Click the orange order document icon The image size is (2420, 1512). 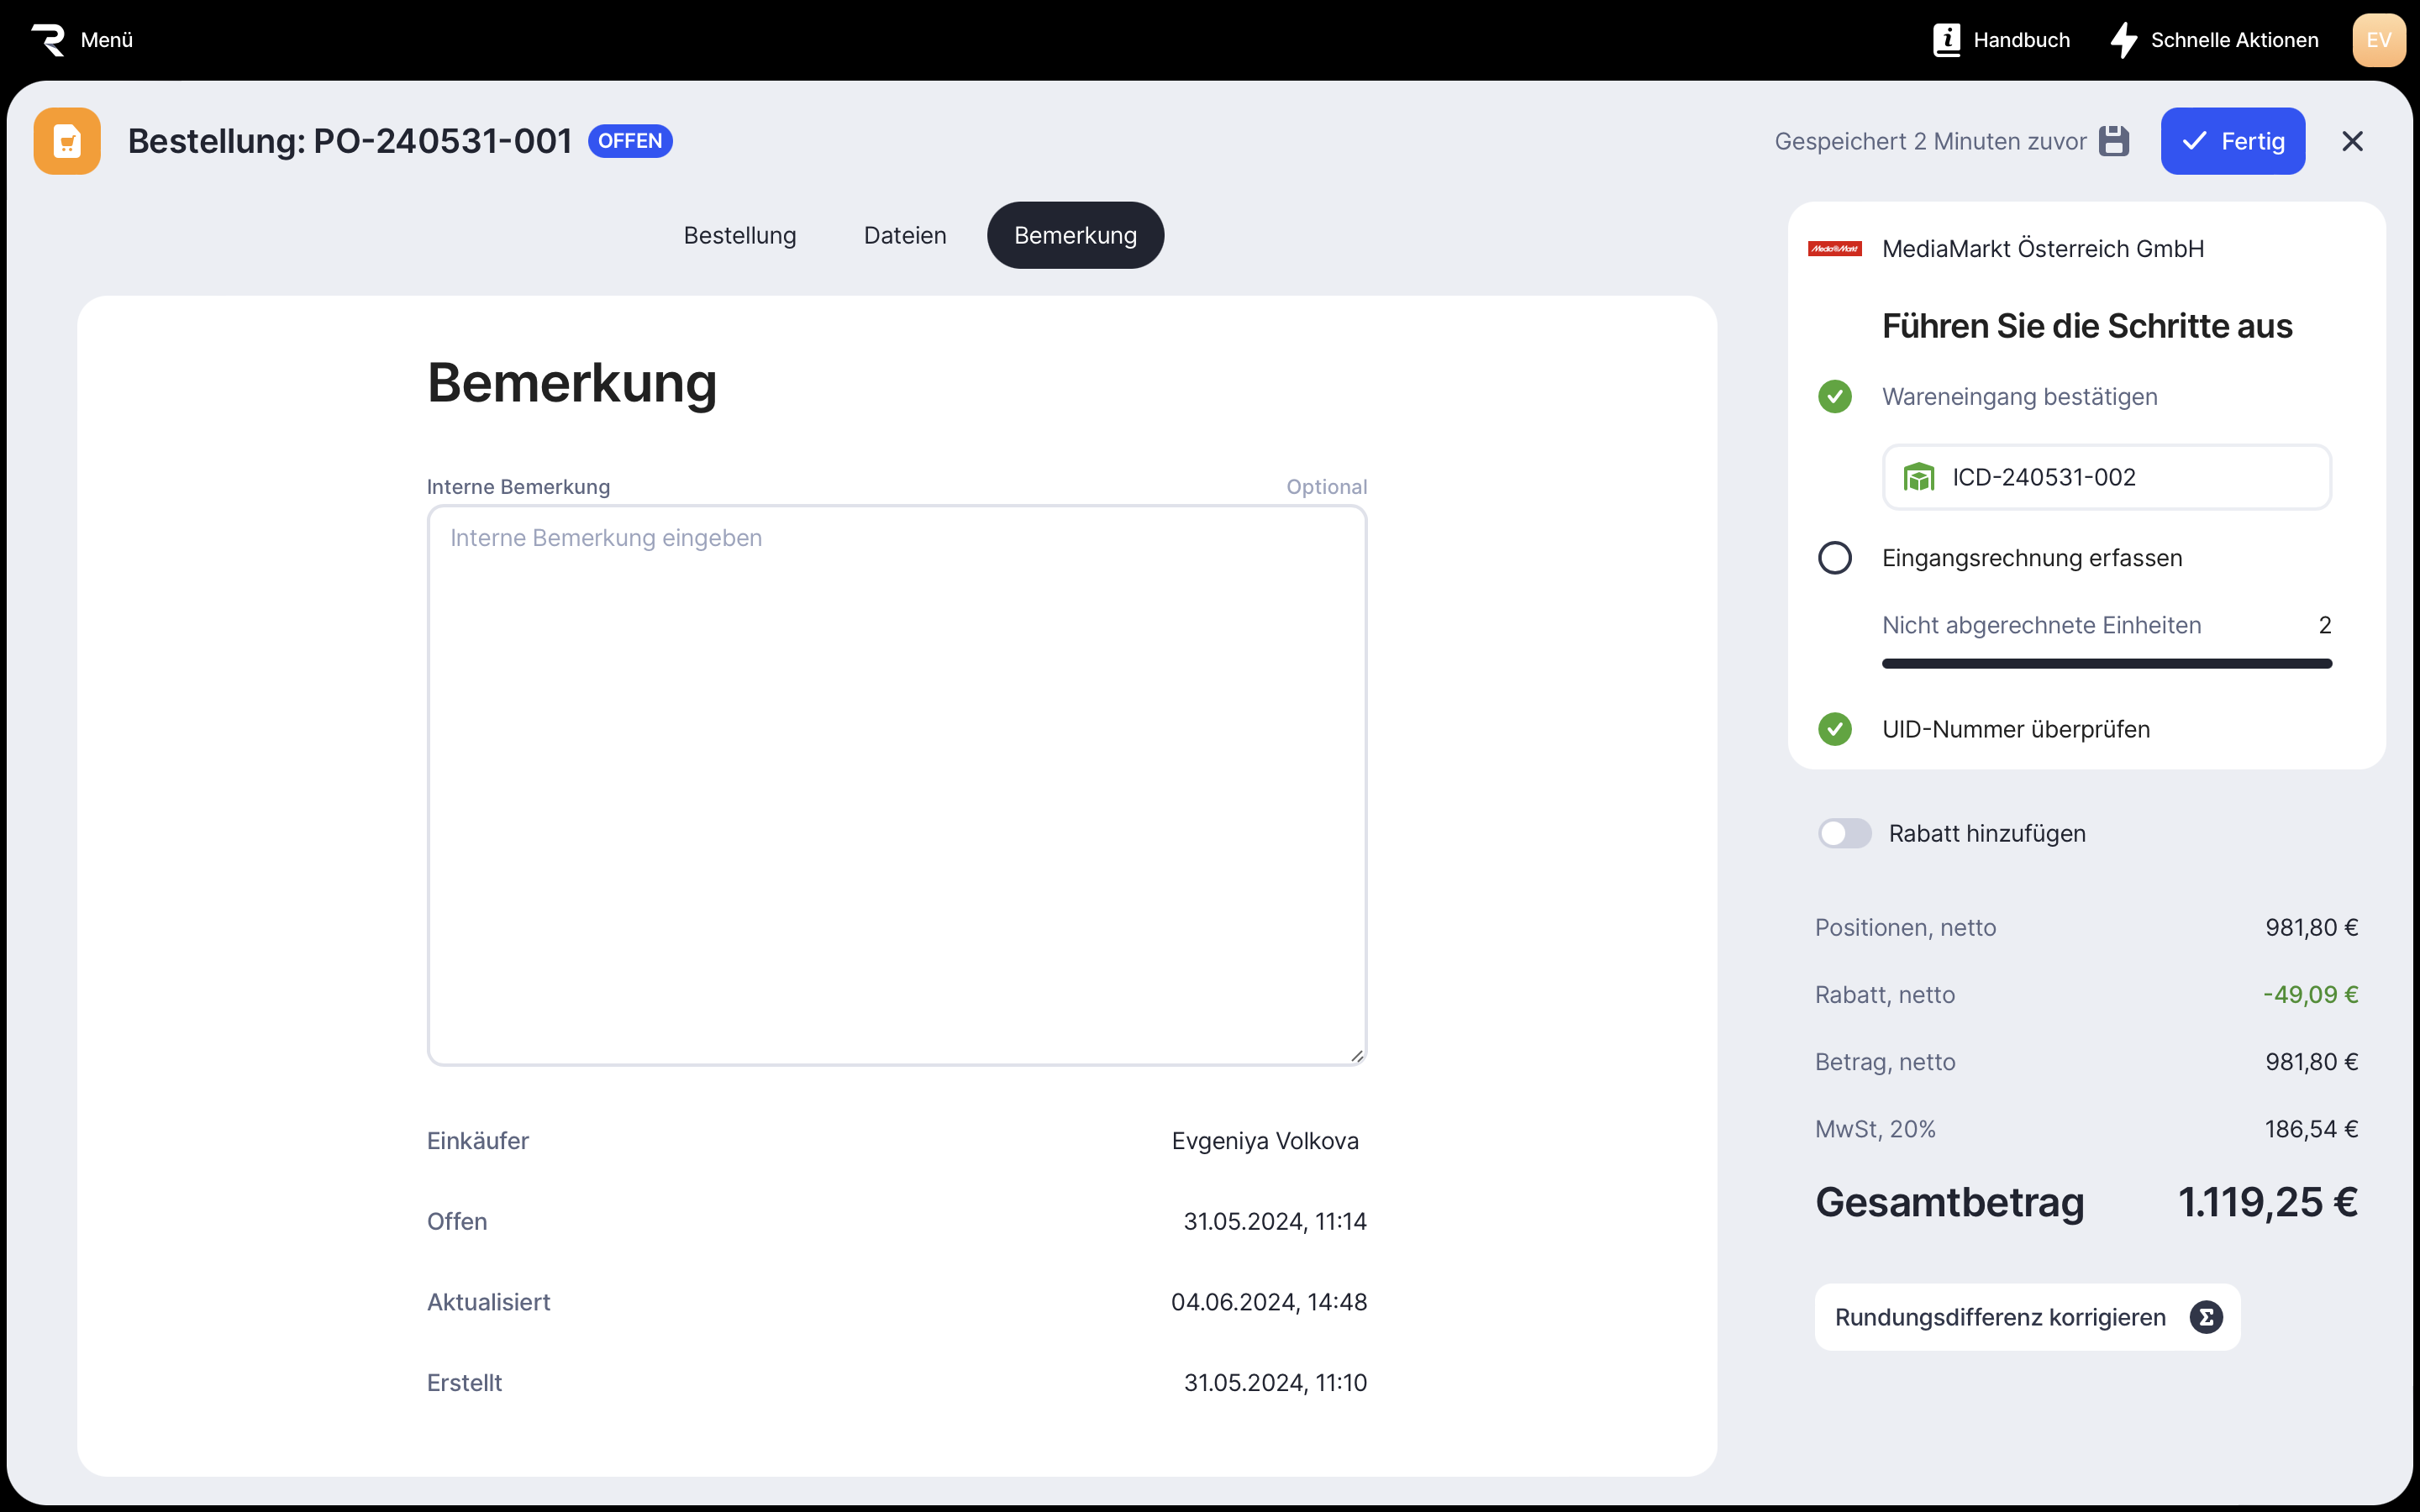click(x=67, y=141)
